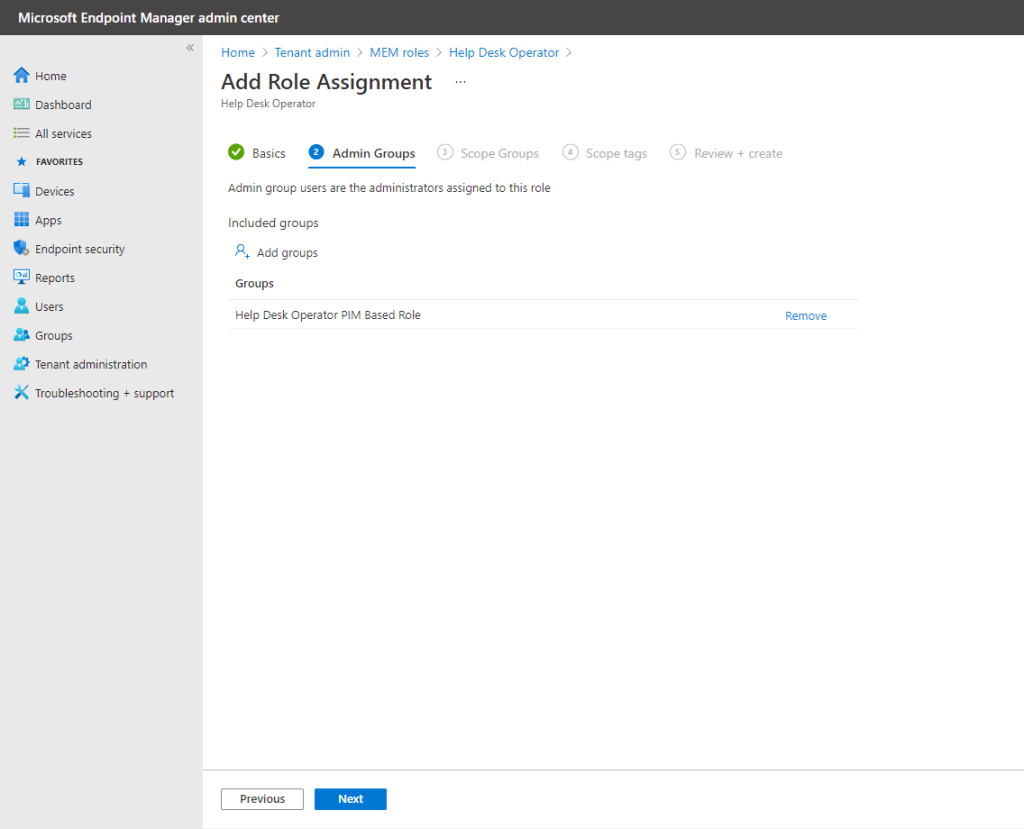Click Add groups link

[276, 253]
